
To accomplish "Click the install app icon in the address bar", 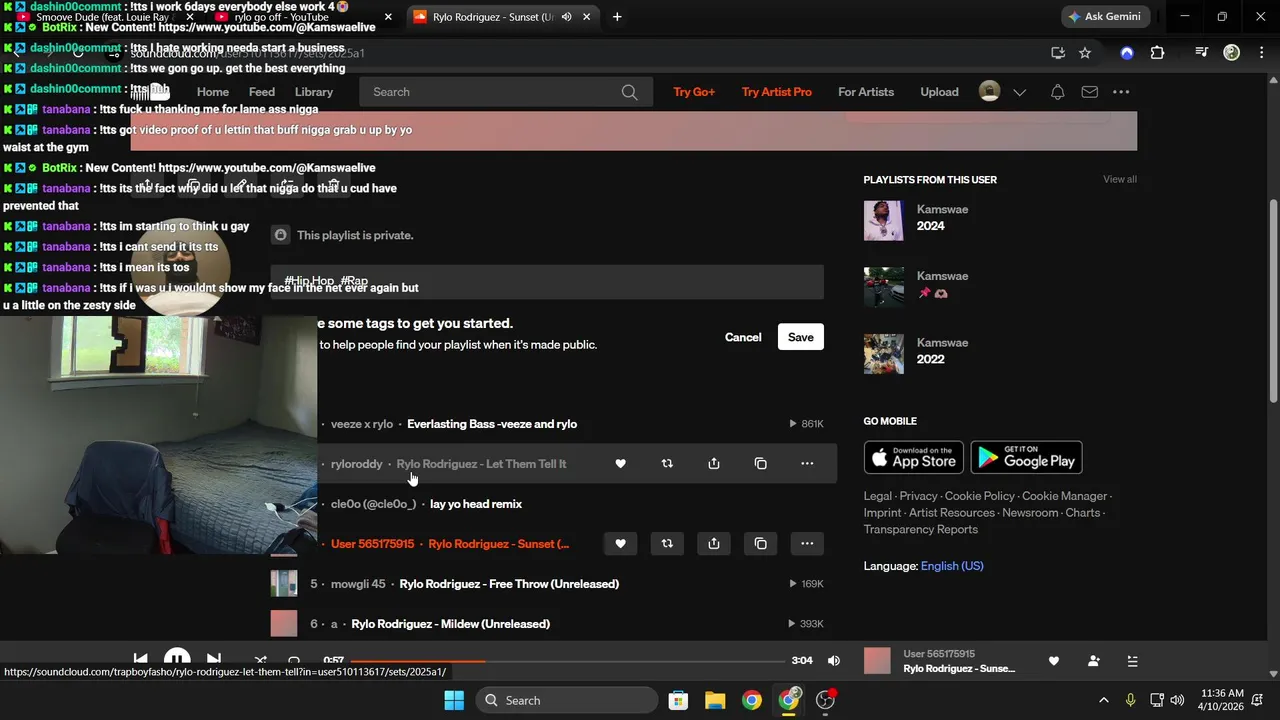I will coord(1058,53).
